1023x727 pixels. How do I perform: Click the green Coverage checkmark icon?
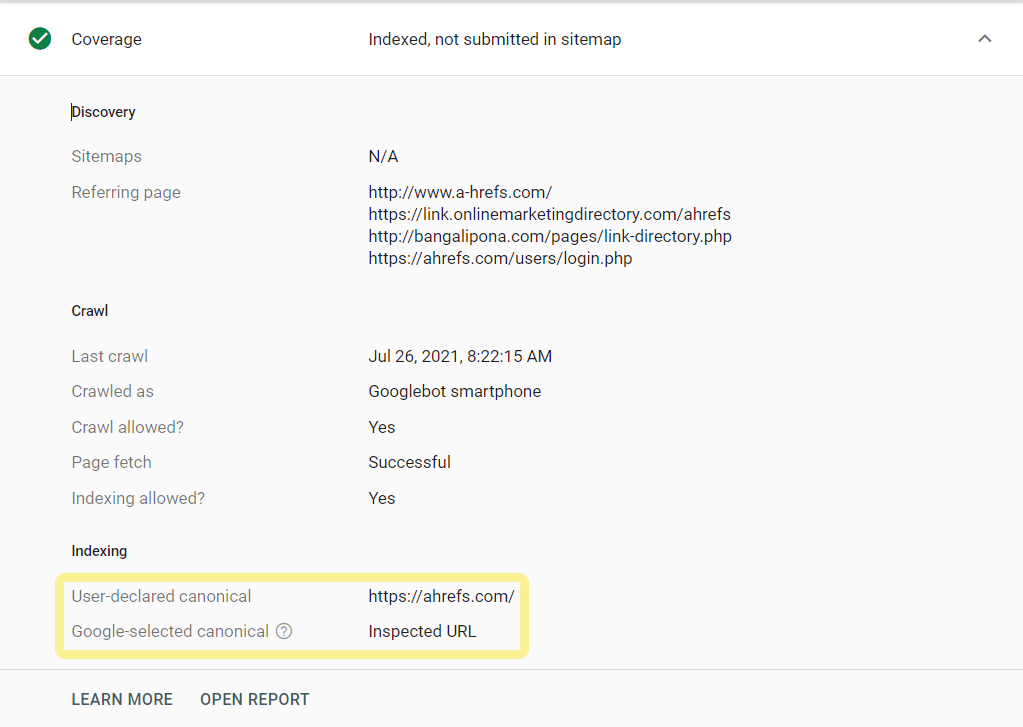click(x=40, y=39)
